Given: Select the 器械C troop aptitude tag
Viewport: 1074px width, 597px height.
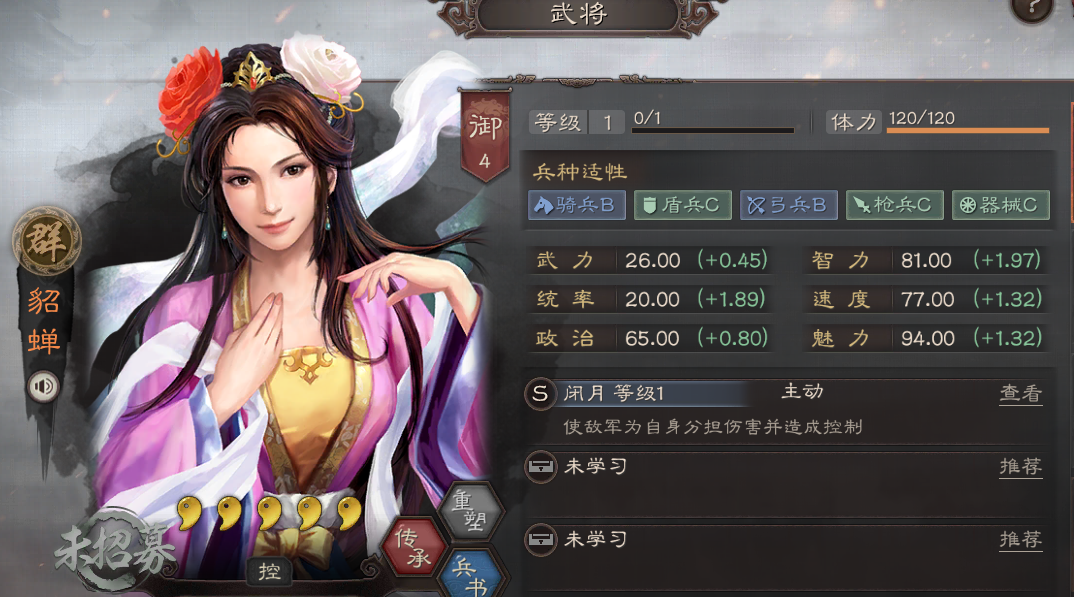Looking at the screenshot, I should coord(1001,205).
